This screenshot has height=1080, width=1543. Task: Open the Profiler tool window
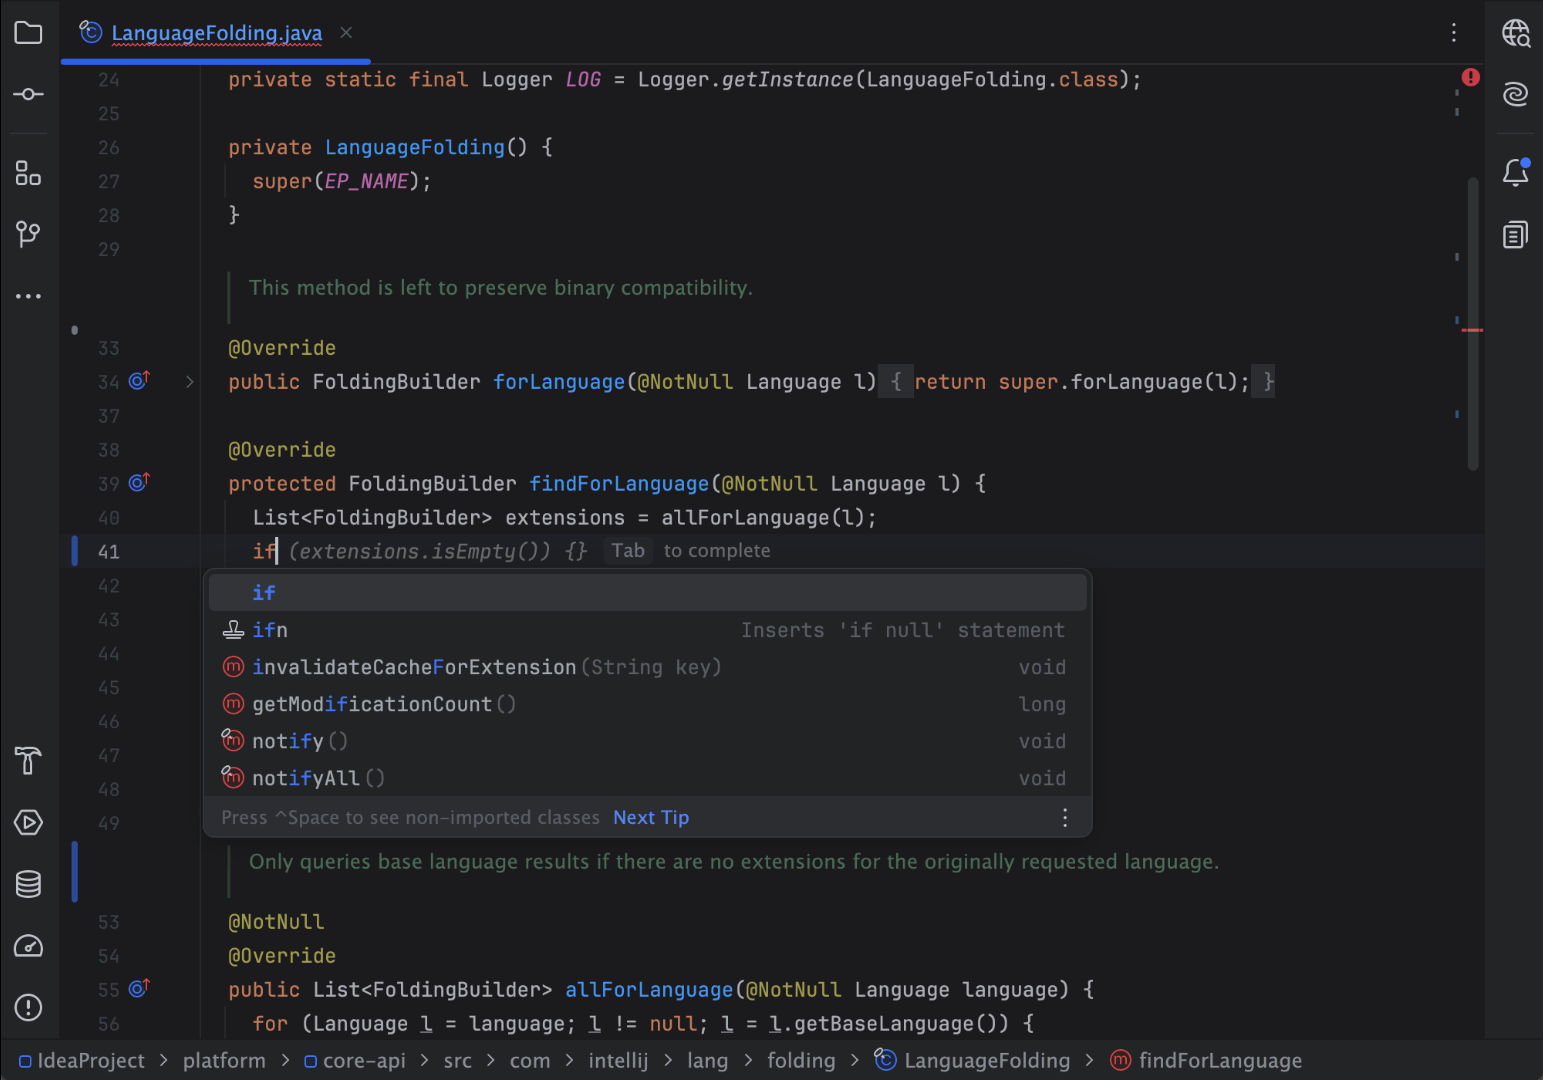28,946
